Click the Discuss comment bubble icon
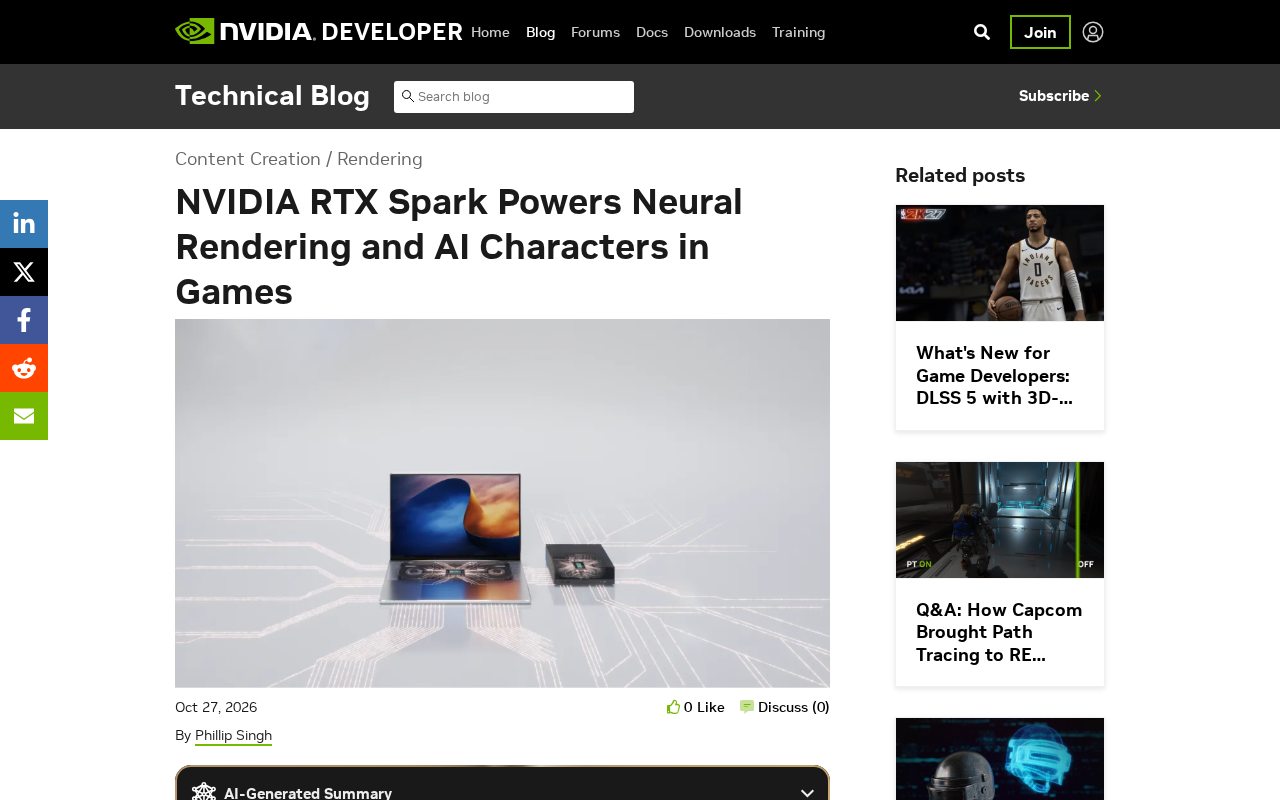This screenshot has height=800, width=1280. pos(747,707)
